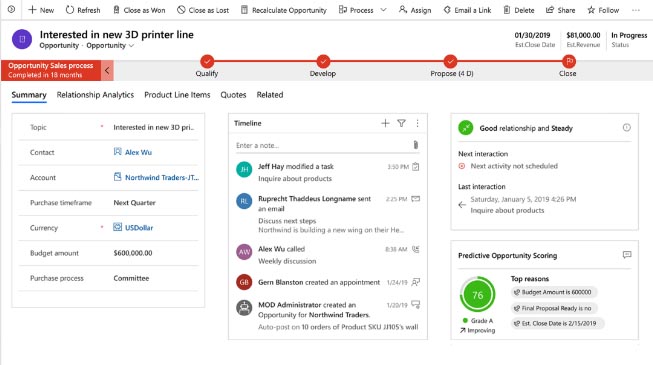This screenshot has height=365, width=653.
Task: Click the MOD Administrator avatar icon
Action: (244, 308)
